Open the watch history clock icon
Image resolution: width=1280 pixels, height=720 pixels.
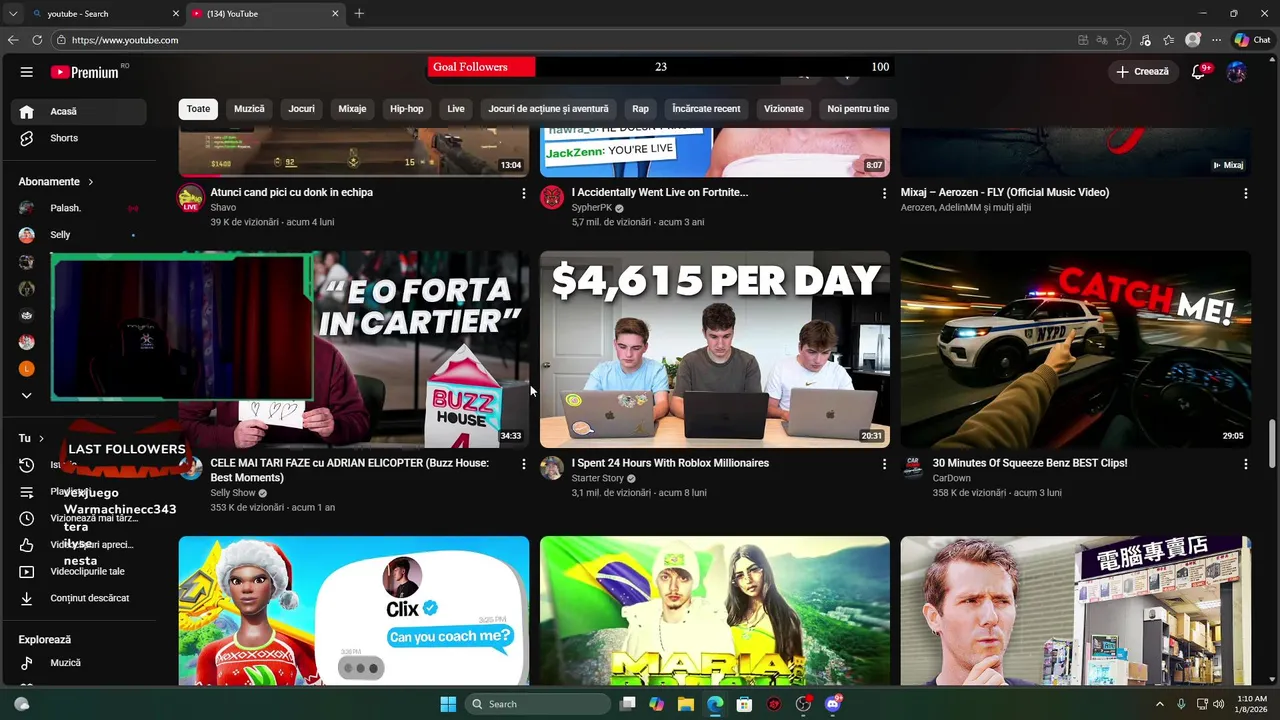27,465
